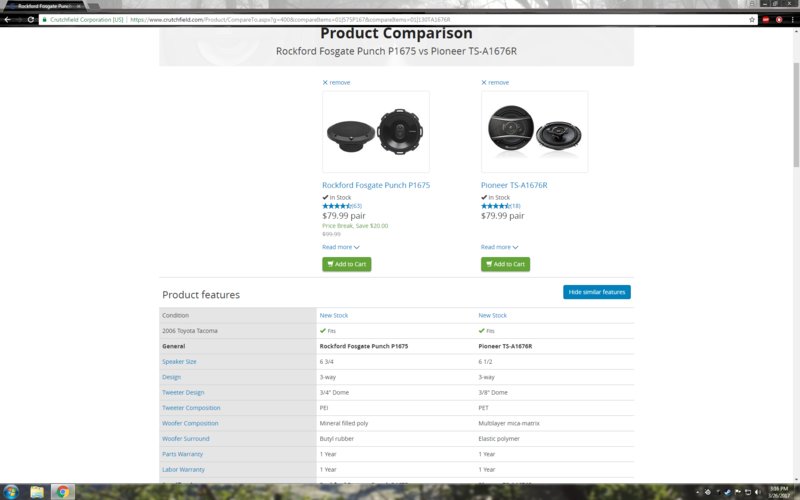Open the Chrome three-dot menu
This screenshot has height=500, width=800.
point(792,19)
